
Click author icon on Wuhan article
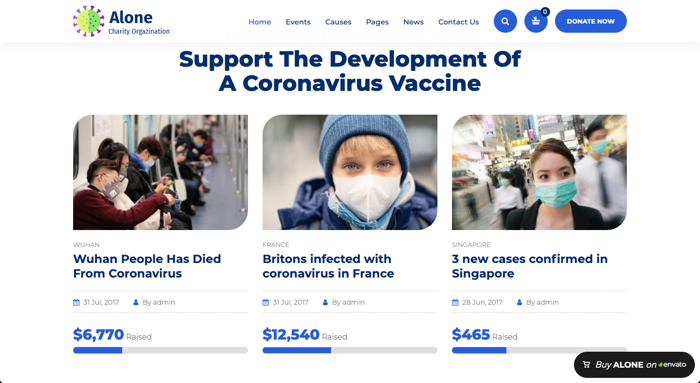[136, 302]
